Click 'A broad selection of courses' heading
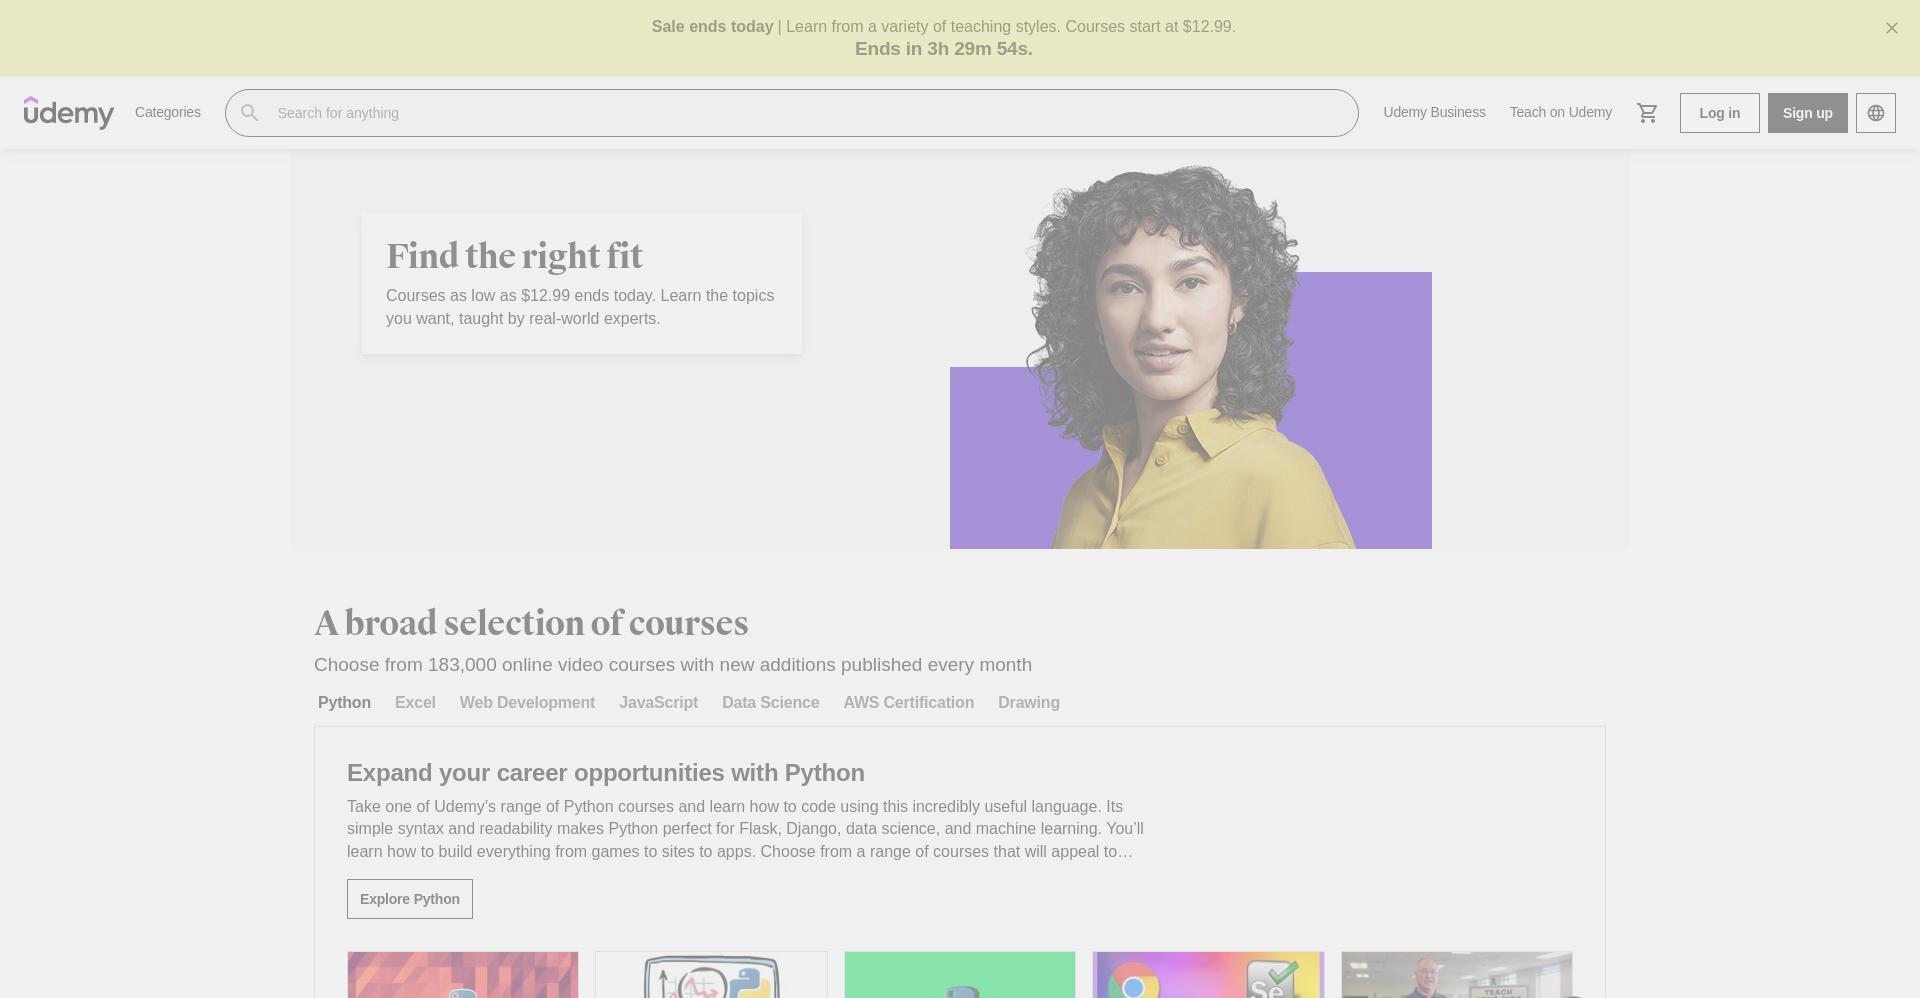1920x998 pixels. pos(531,623)
